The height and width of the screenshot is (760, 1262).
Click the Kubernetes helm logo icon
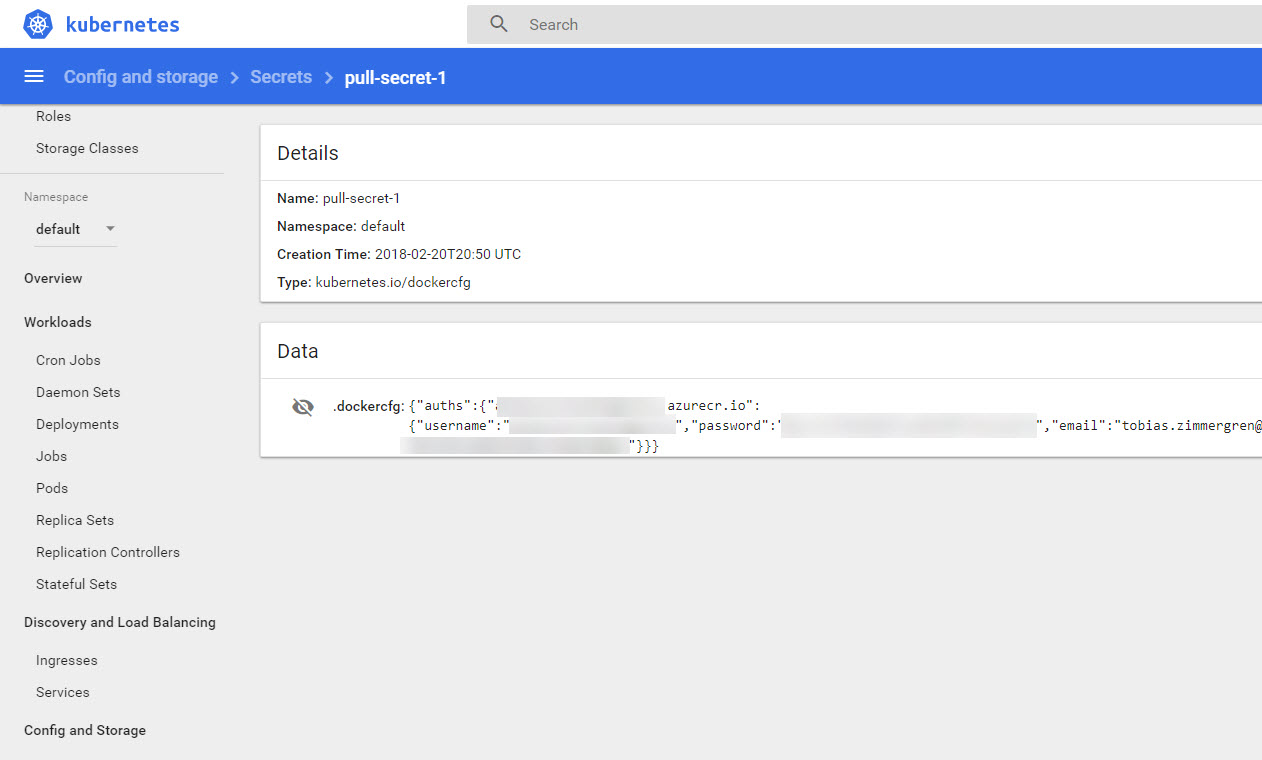[38, 24]
